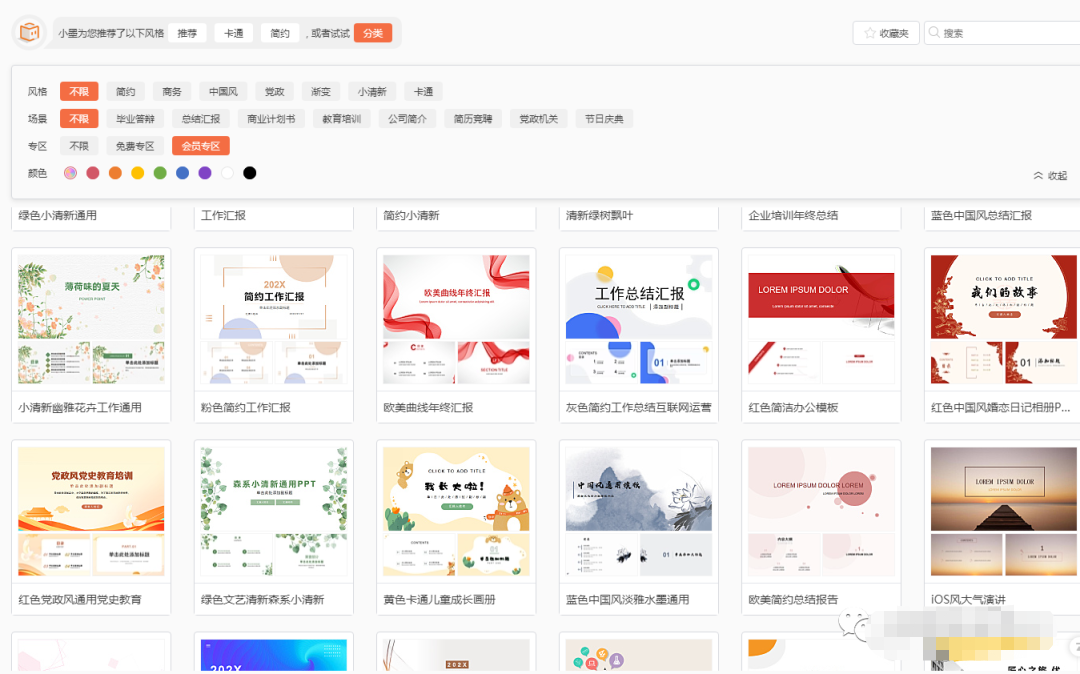1080x674 pixels.
Task: Select the 推荐 recommended style
Action: pyautogui.click(x=187, y=33)
